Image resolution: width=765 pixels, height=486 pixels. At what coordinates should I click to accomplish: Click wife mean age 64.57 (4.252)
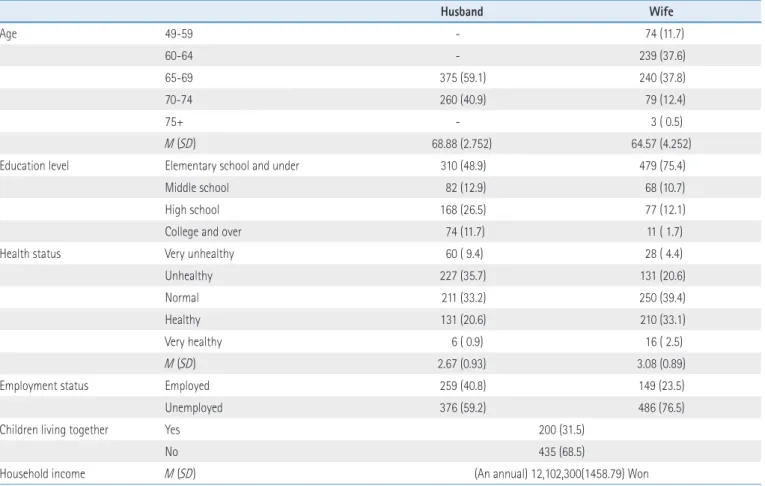click(661, 143)
